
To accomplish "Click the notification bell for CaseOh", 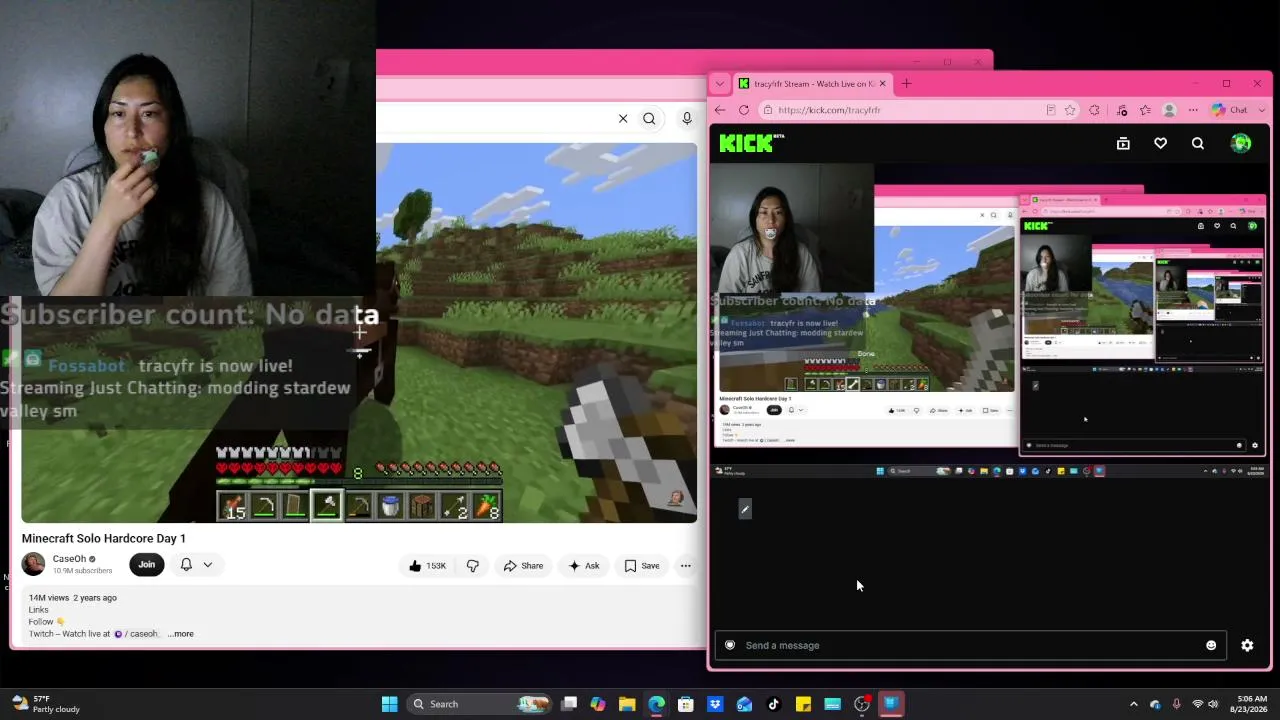I will pyautogui.click(x=186, y=565).
